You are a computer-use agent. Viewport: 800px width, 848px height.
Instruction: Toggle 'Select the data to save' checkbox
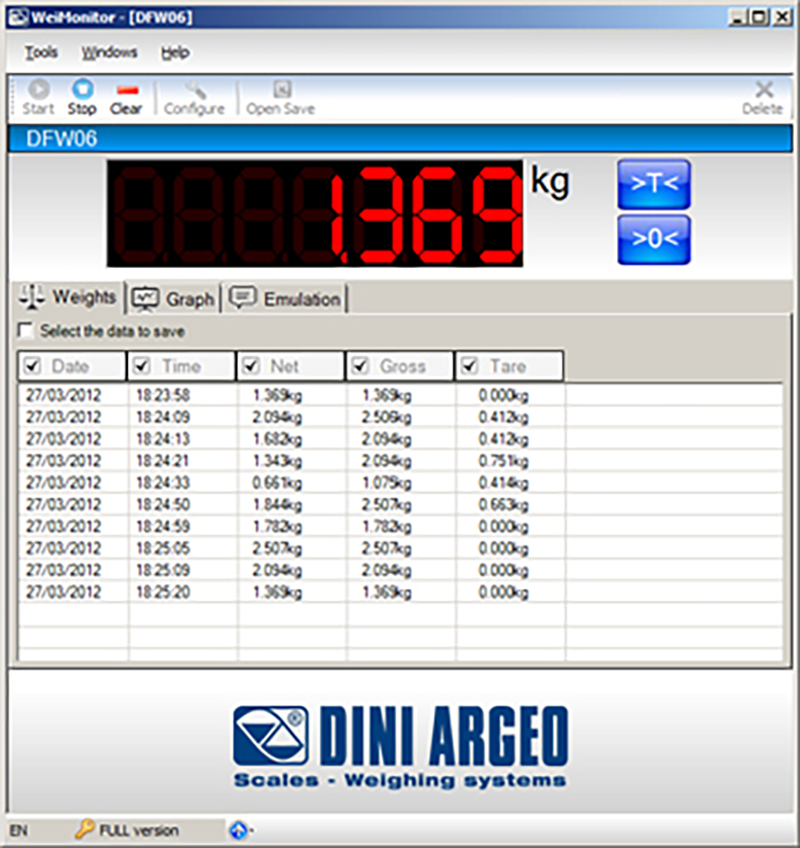26,331
